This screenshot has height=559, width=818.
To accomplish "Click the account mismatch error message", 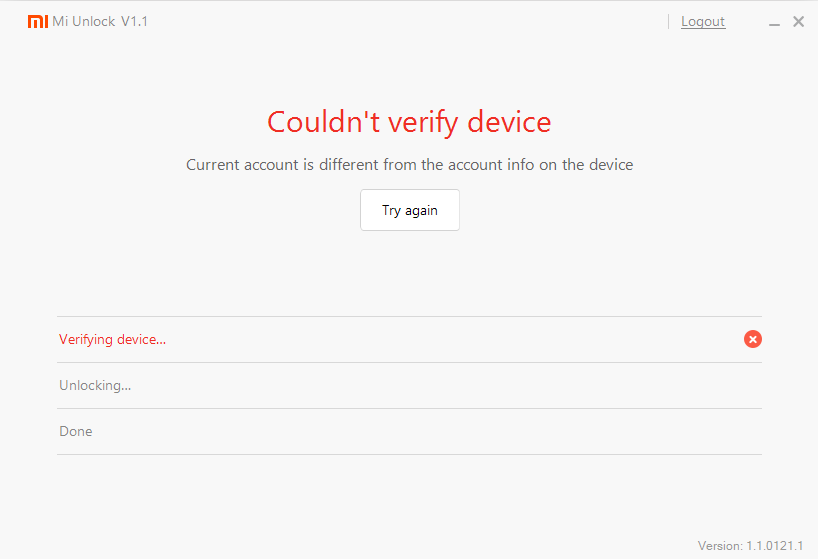I will (409, 164).
